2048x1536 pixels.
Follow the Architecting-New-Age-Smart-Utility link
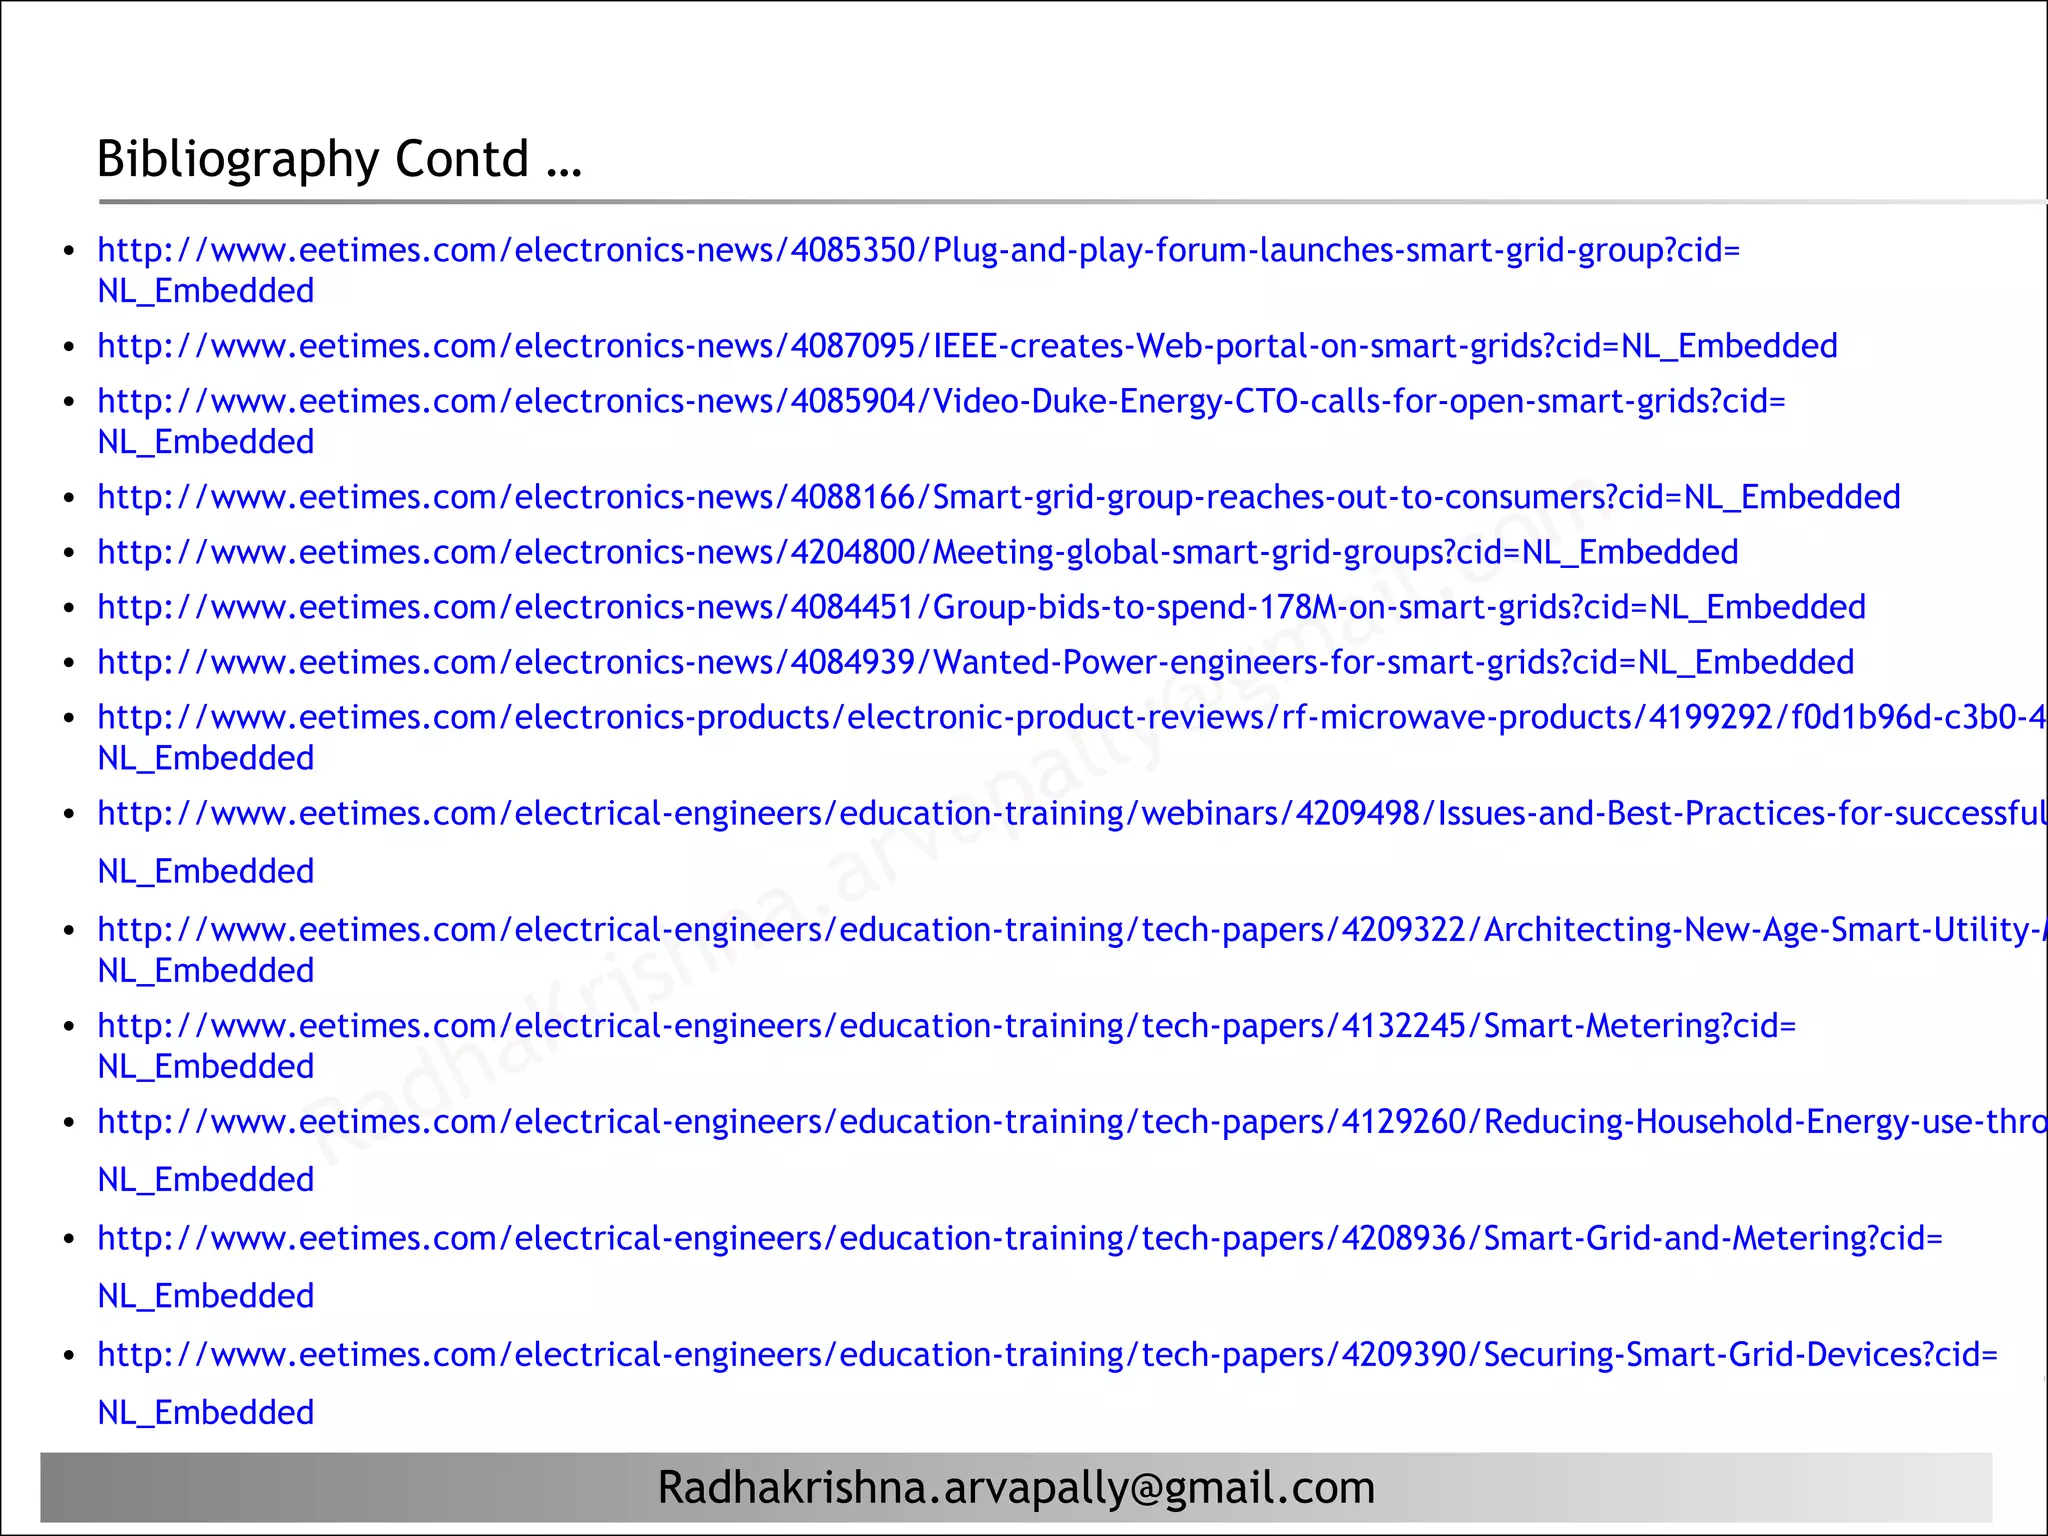click(1072, 949)
